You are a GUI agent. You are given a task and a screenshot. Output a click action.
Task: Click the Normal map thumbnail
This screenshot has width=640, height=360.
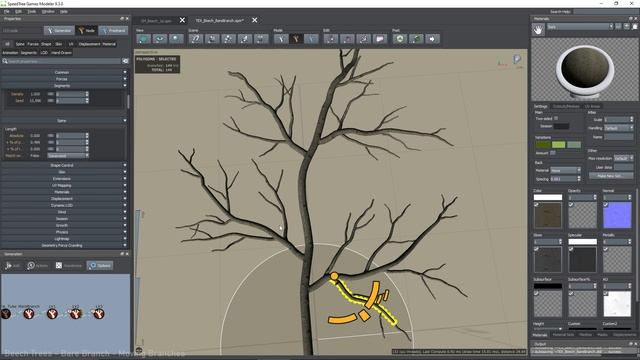(617, 215)
